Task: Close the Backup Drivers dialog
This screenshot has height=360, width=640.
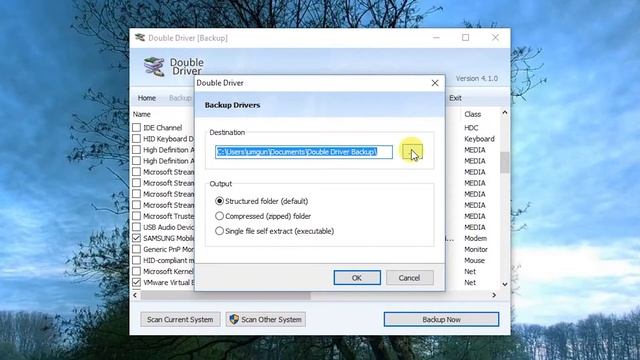Action: 435,83
